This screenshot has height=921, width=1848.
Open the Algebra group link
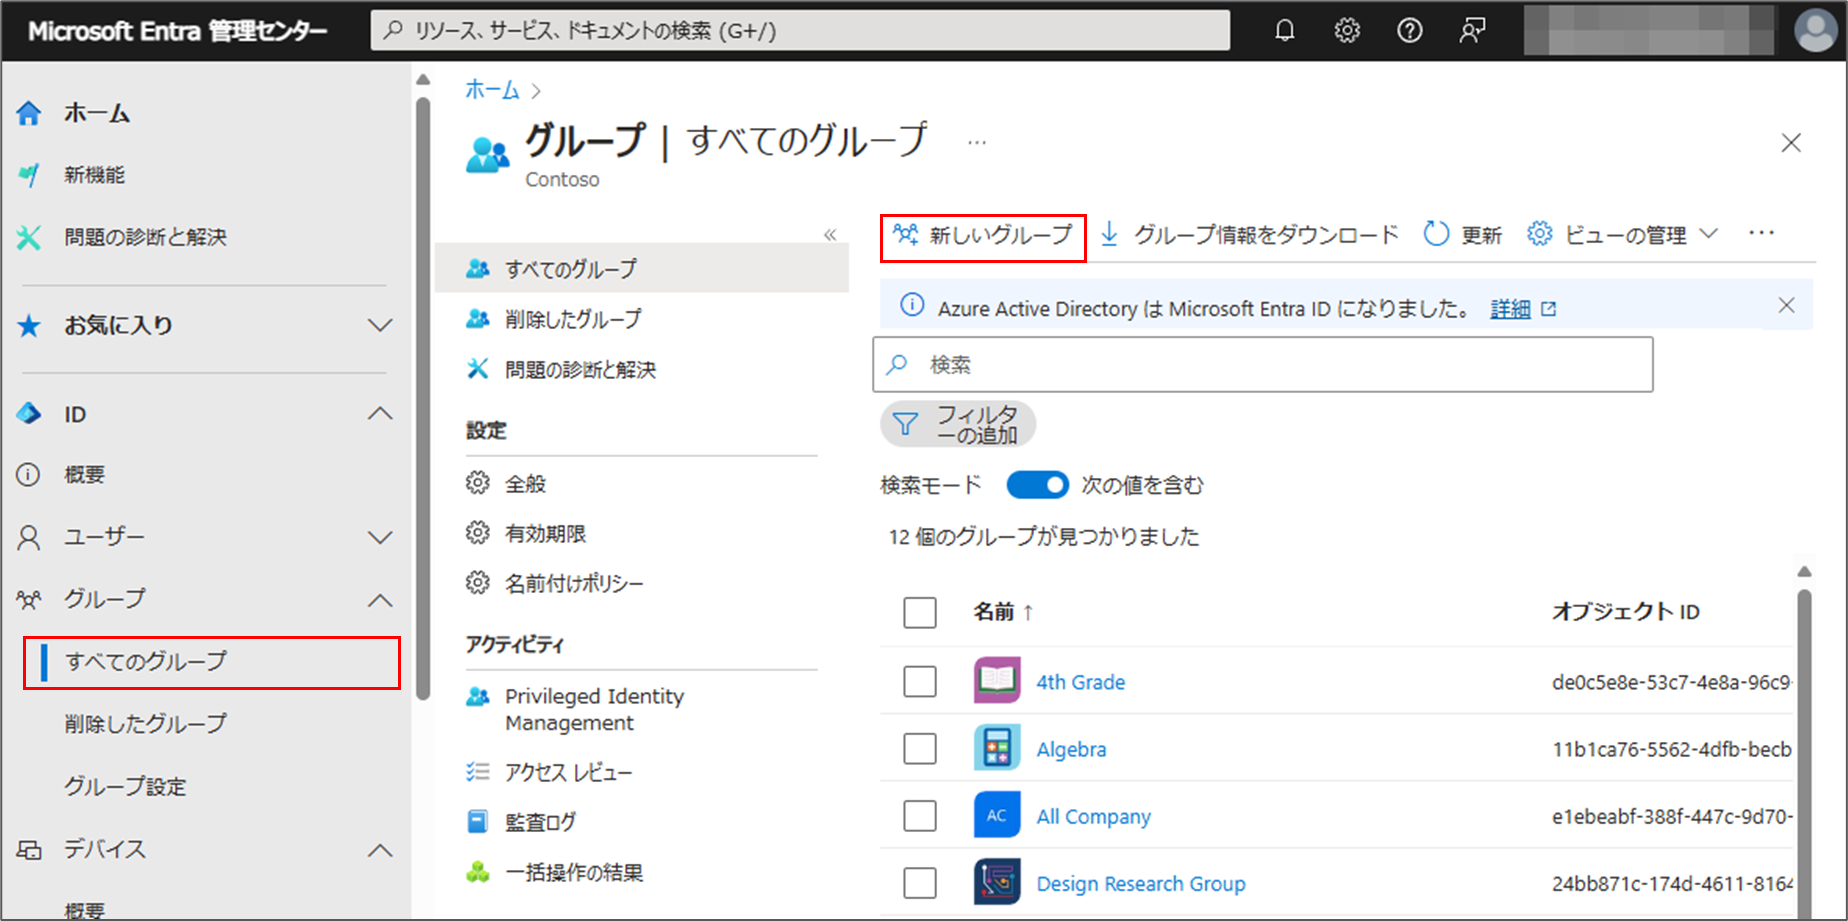[1071, 749]
